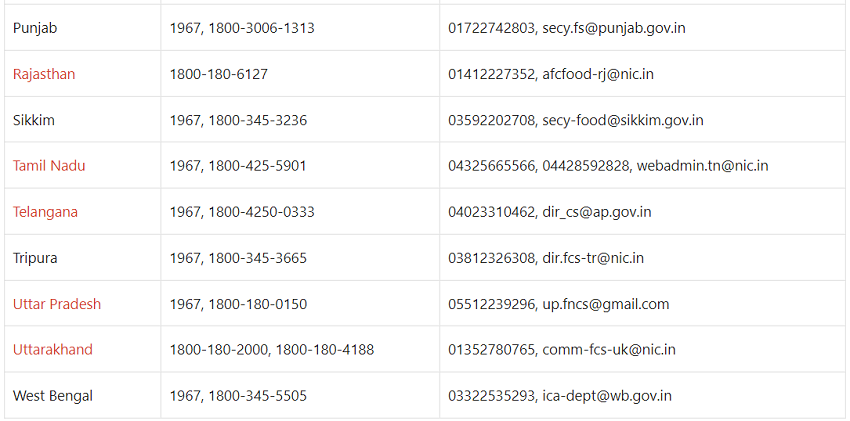Click the afcfood-rj@nic.in contact cell
The image size is (850, 421).
pyautogui.click(x=551, y=74)
